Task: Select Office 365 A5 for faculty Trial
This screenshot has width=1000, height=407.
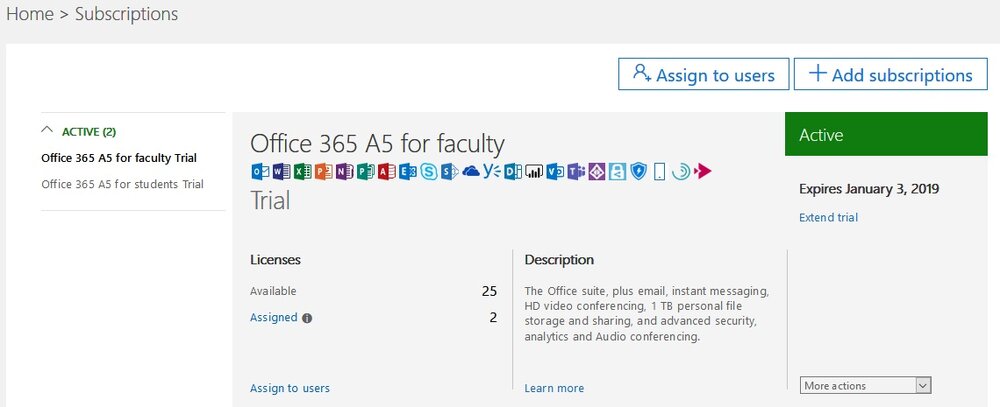Action: point(119,158)
